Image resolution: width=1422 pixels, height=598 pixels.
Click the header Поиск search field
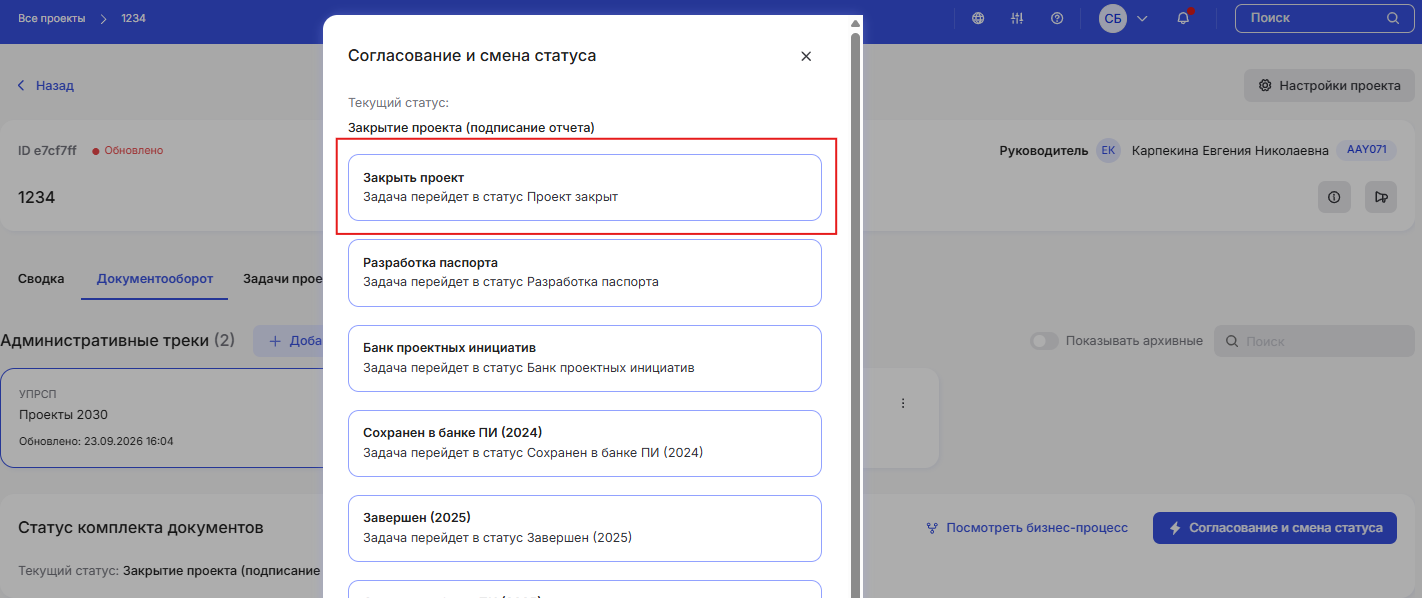point(1324,18)
